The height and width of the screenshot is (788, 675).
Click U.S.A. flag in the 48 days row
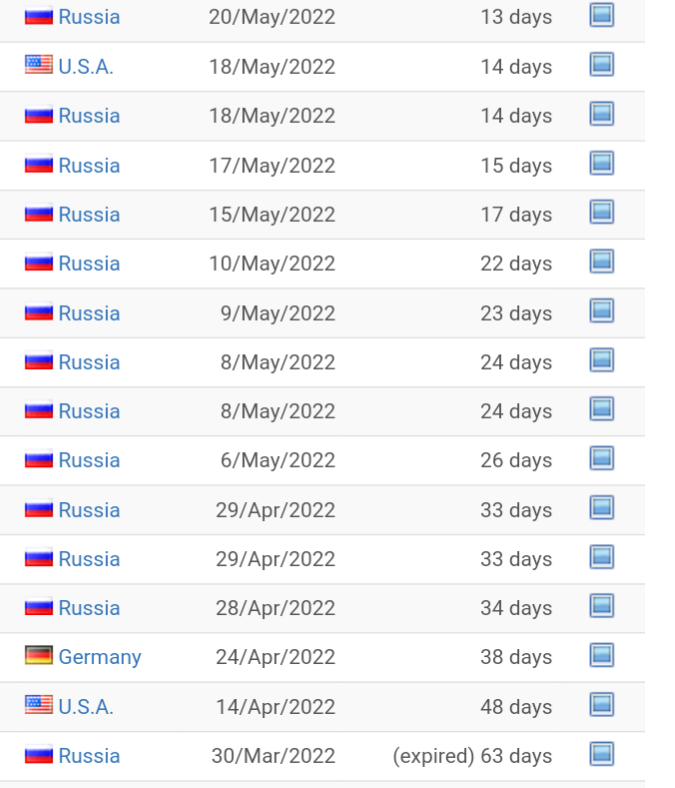pos(39,706)
